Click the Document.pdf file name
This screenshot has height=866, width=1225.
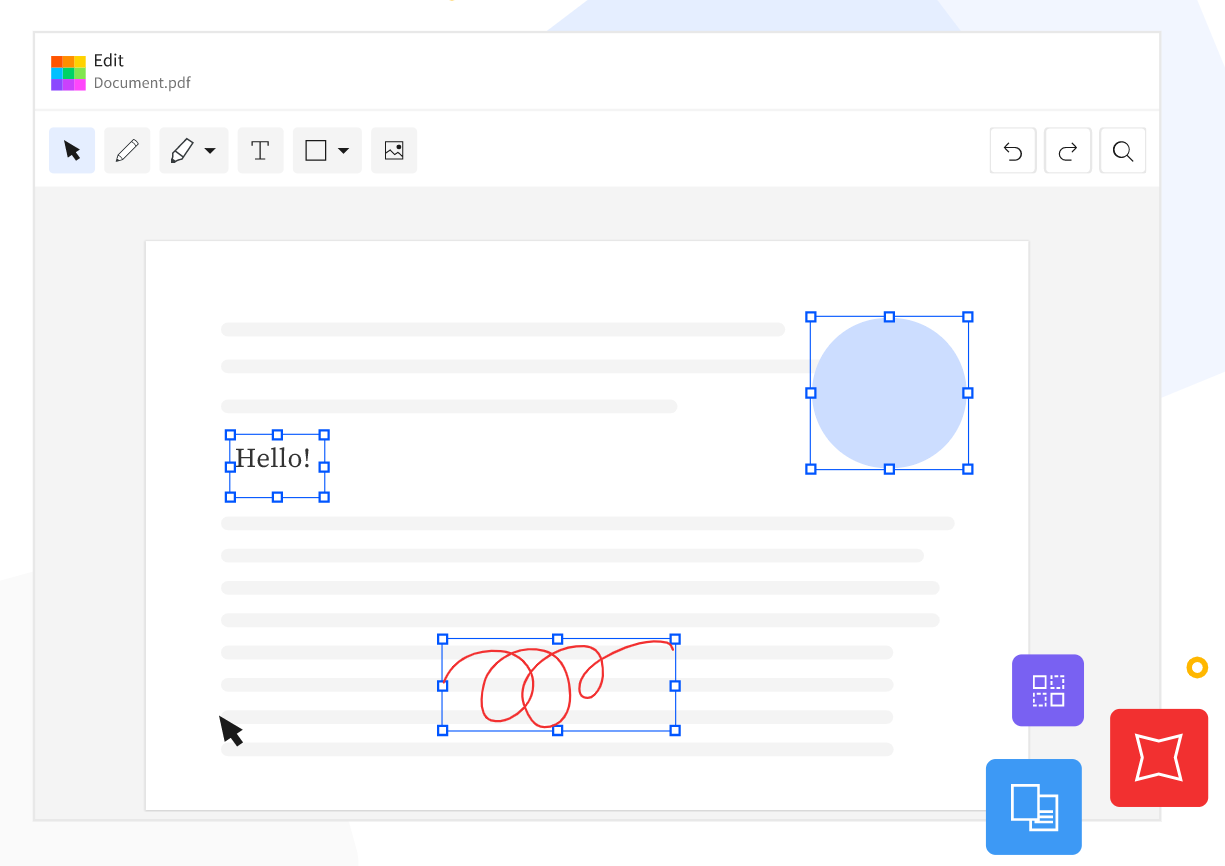pos(142,83)
